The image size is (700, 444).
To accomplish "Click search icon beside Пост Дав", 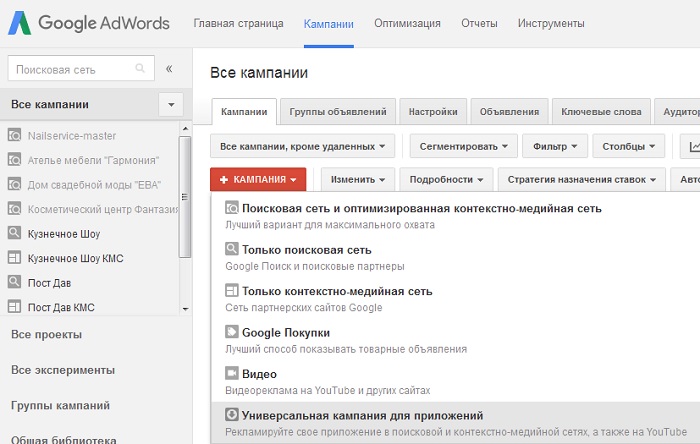I will click(14, 282).
